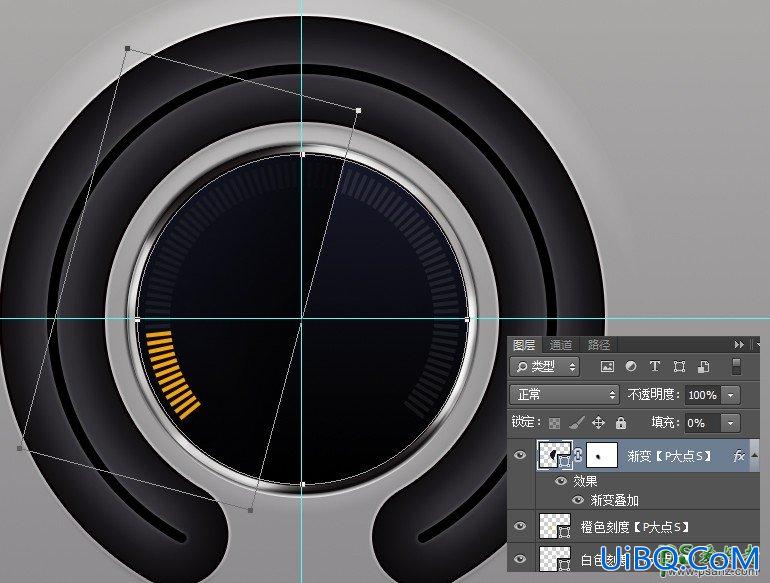This screenshot has width=770, height=583.
Task: Click the circle path bottom anchor point
Action: click(x=302, y=484)
